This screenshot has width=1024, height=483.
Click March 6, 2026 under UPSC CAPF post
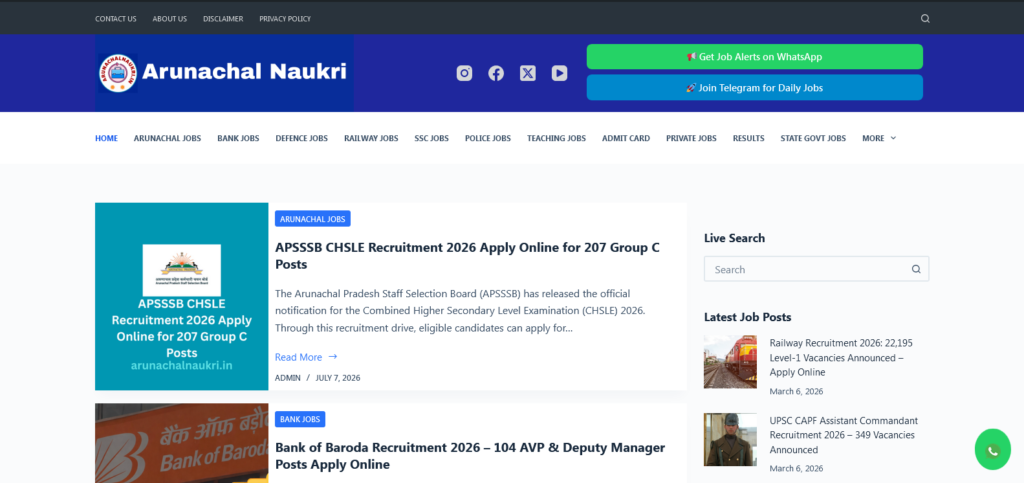pyautogui.click(x=796, y=469)
